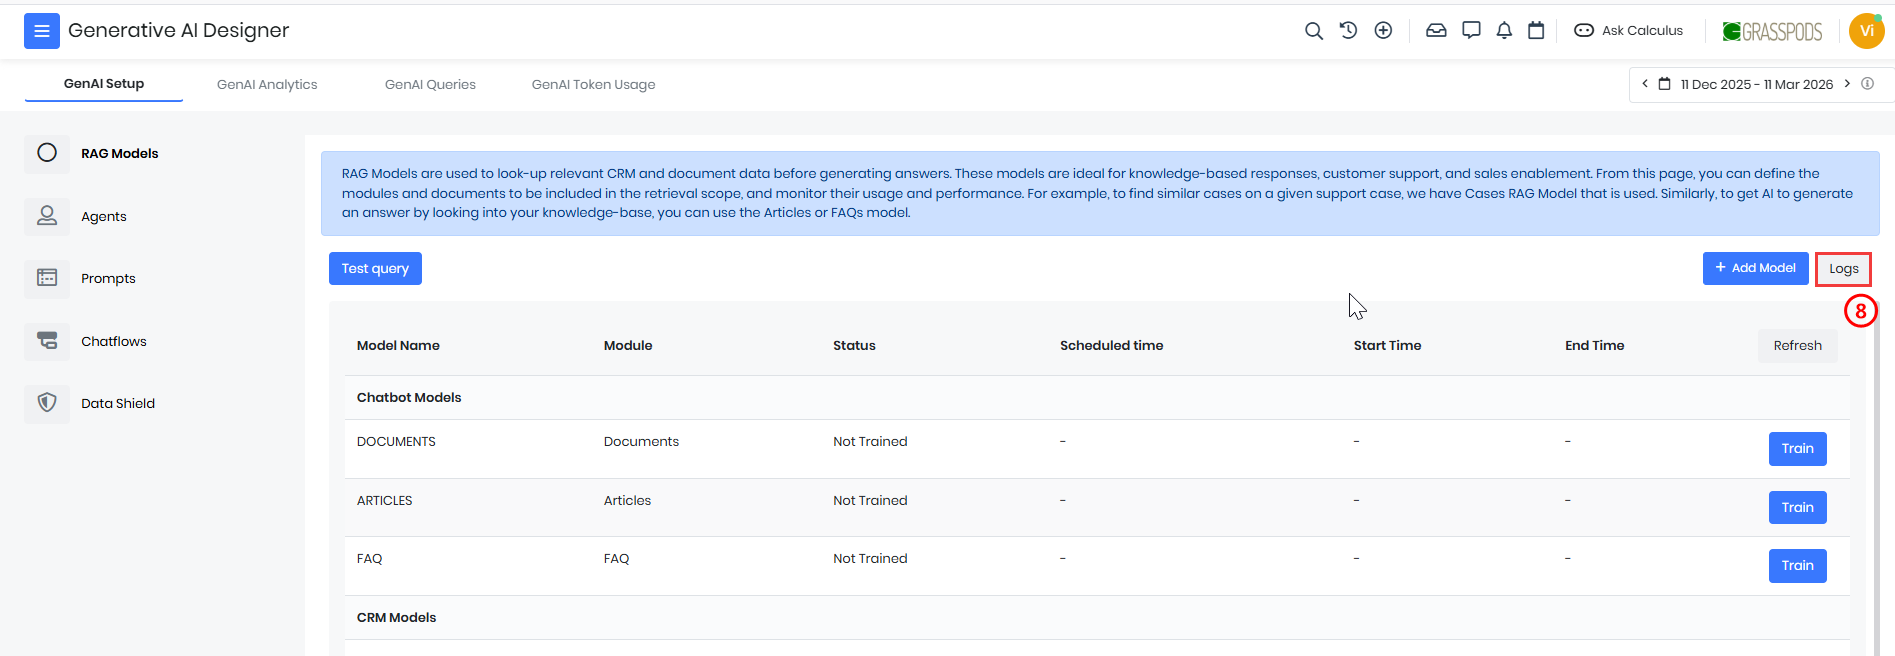Open Chatflows in the sidebar
Viewport: 1895px width, 656px height.
click(113, 342)
